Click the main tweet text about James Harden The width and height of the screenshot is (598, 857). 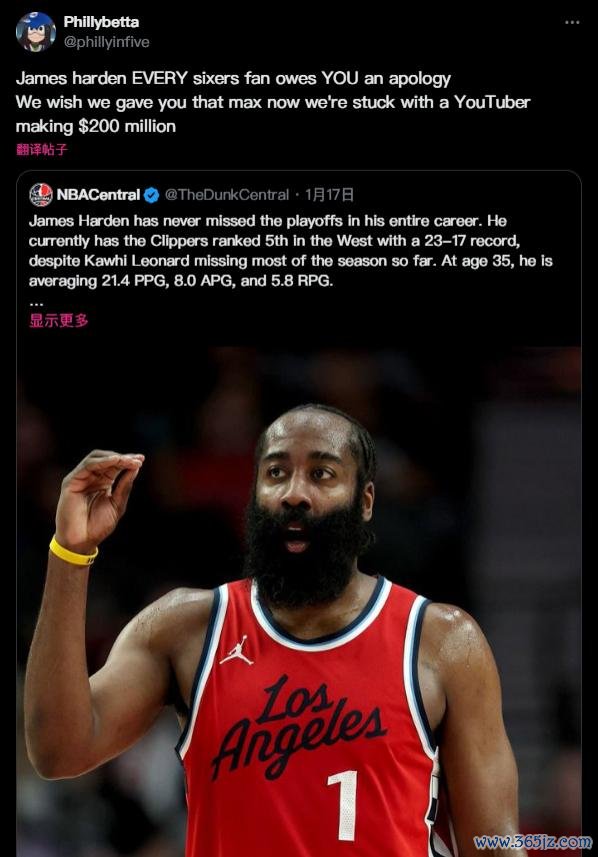tap(273, 102)
